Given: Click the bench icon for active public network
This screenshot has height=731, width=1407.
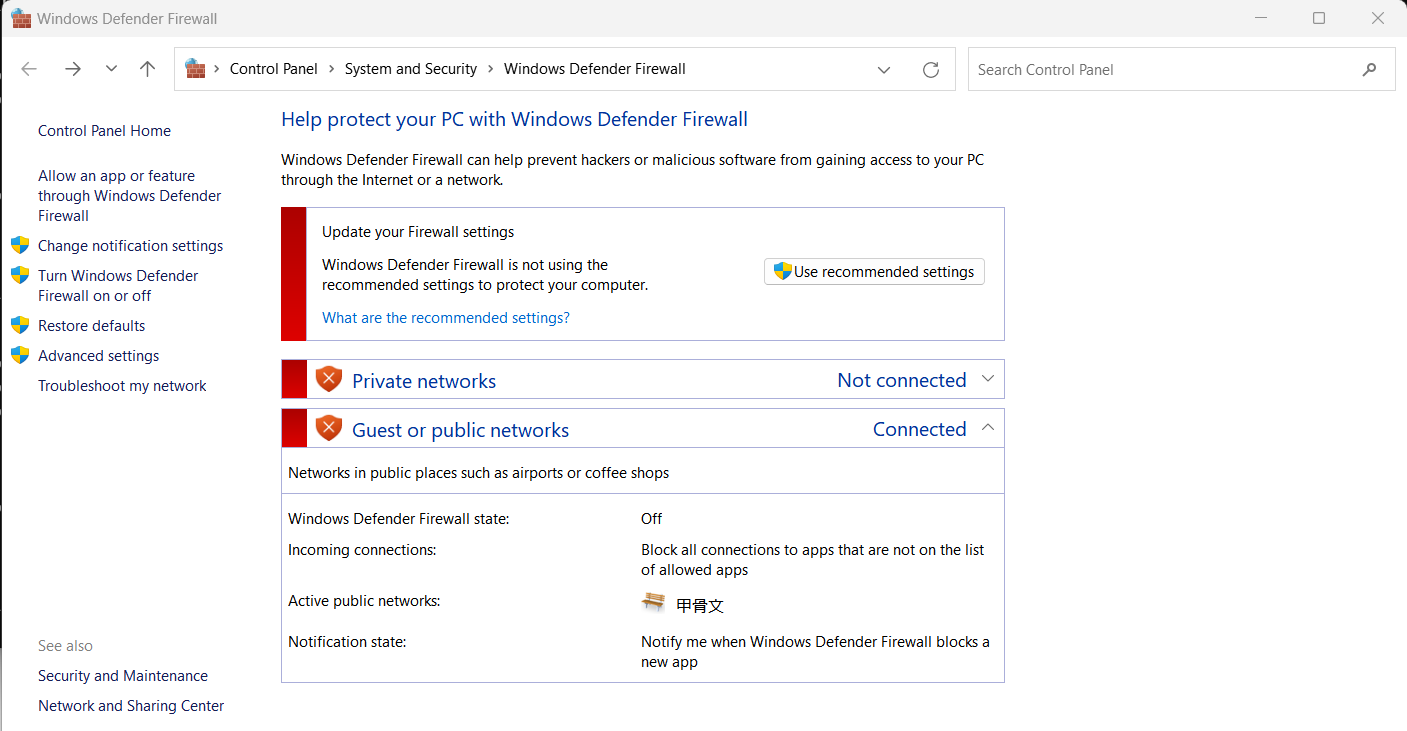Looking at the screenshot, I should click(x=653, y=602).
